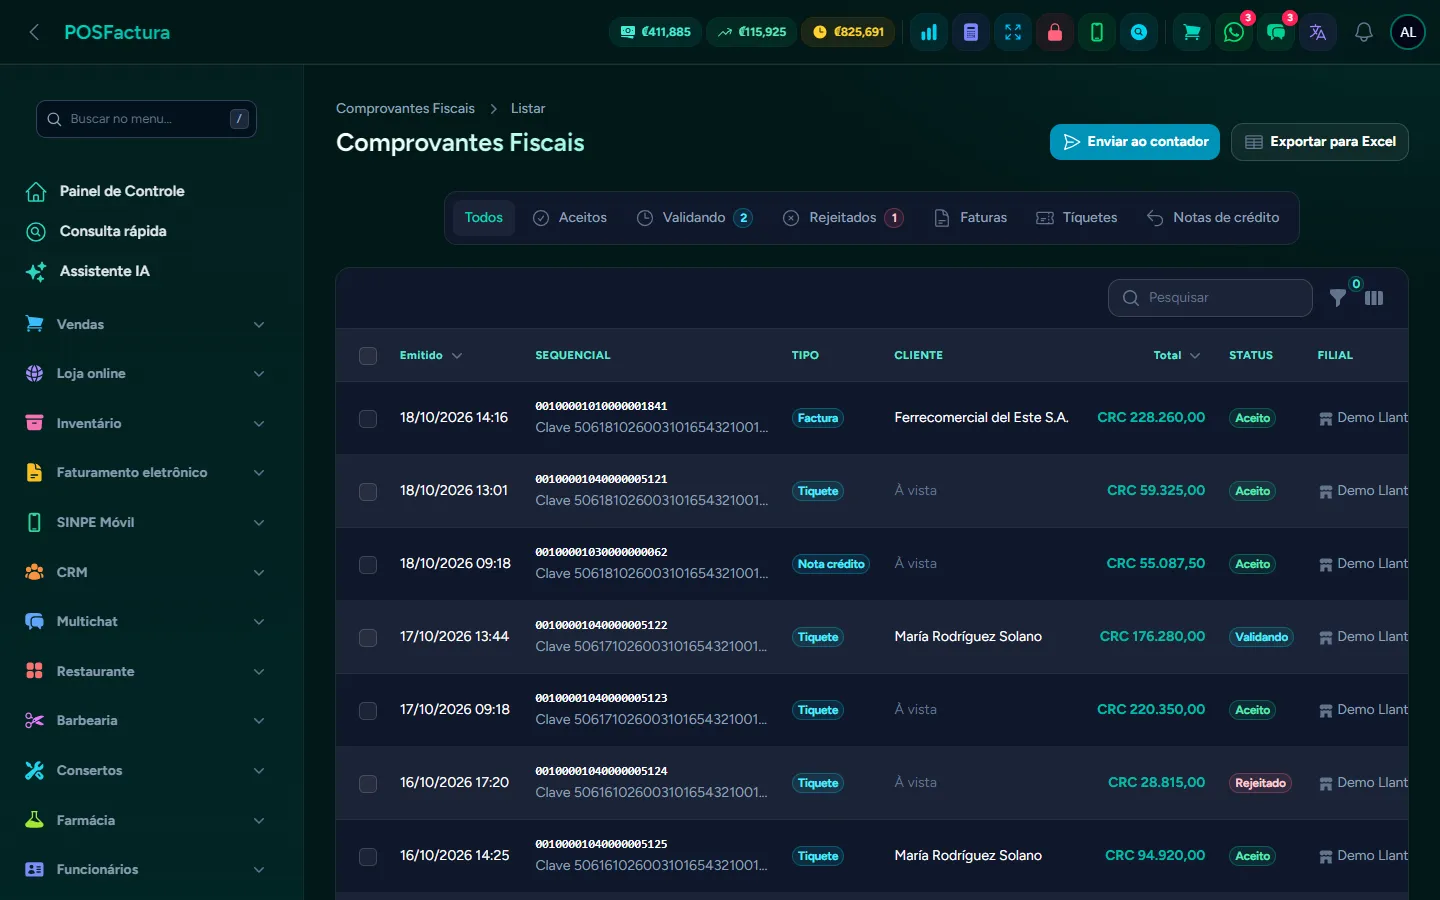Open WhatsApp messages icon
Screen dimensions: 1440x900
(1234, 32)
